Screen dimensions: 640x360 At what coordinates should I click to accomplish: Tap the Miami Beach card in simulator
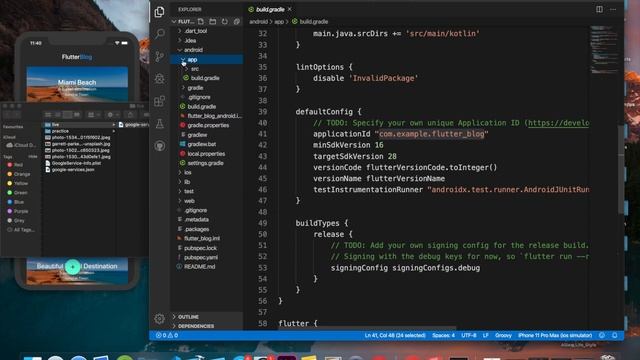(77, 84)
